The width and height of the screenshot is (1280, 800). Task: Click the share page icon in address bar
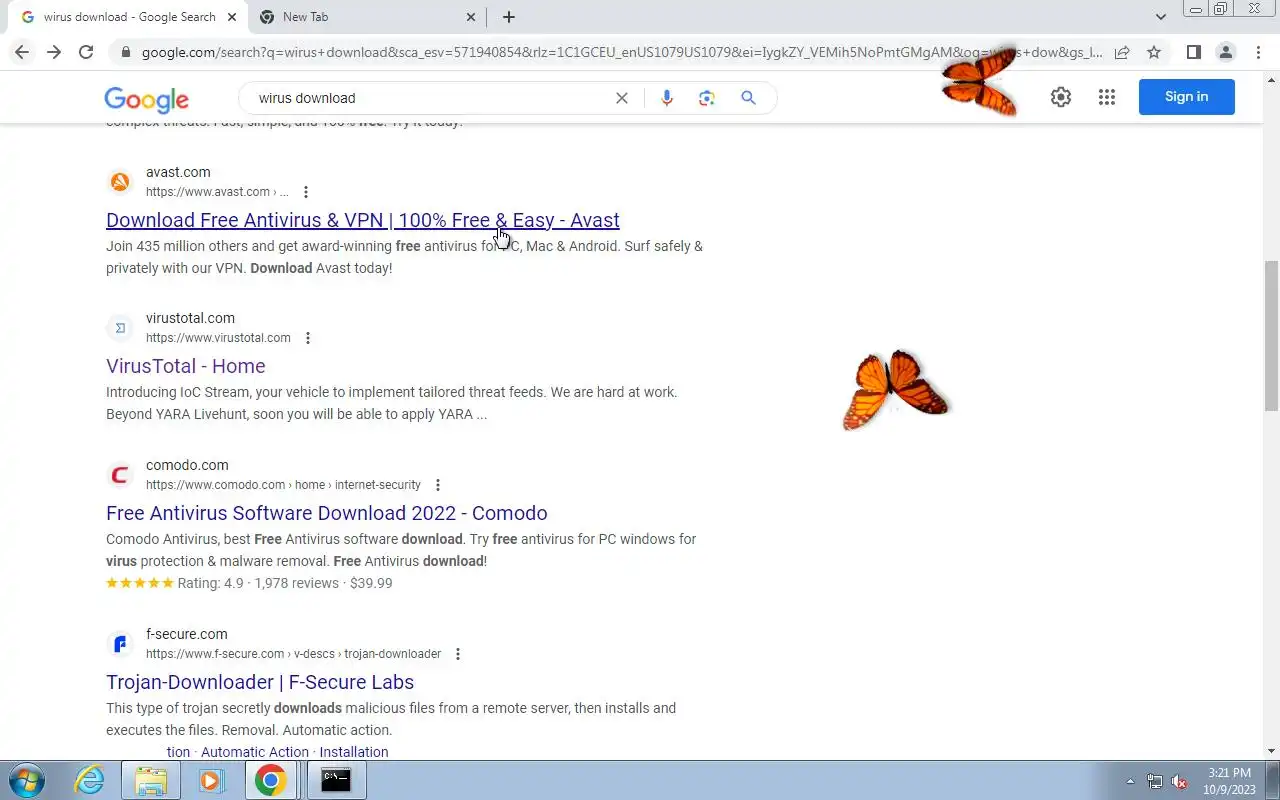pyautogui.click(x=1122, y=52)
